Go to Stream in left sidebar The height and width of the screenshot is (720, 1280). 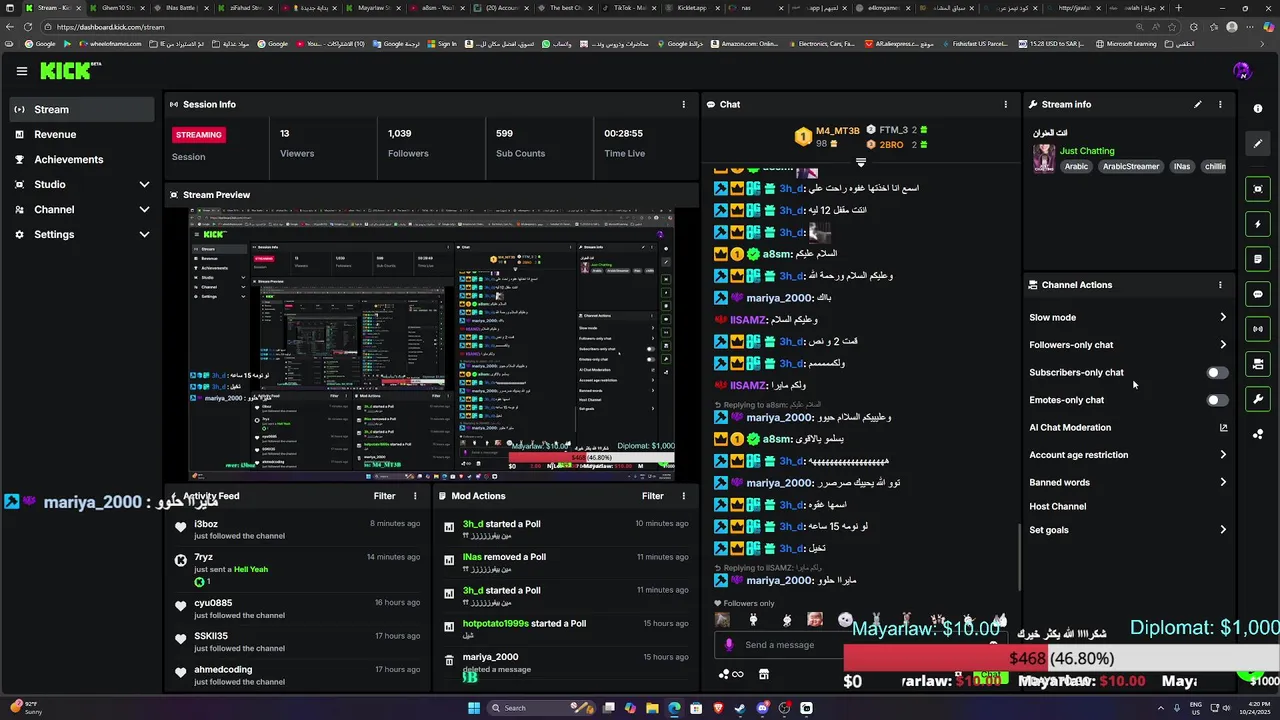click(x=83, y=109)
